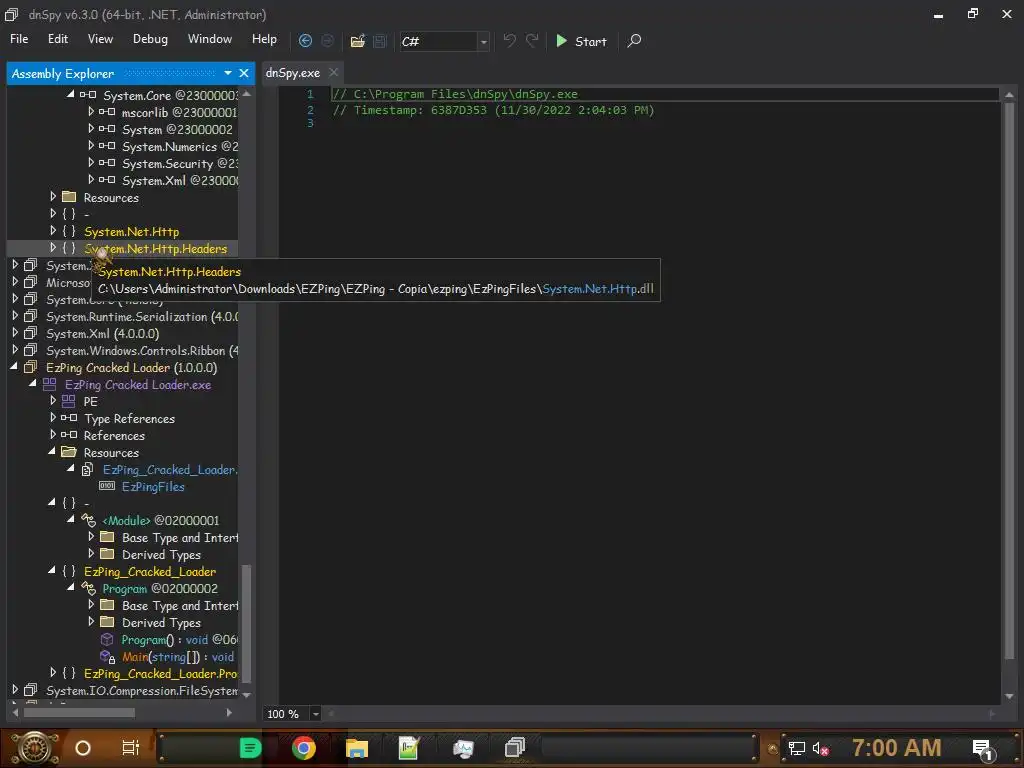Click the Base Type folder icon under <Module>

click(107, 537)
